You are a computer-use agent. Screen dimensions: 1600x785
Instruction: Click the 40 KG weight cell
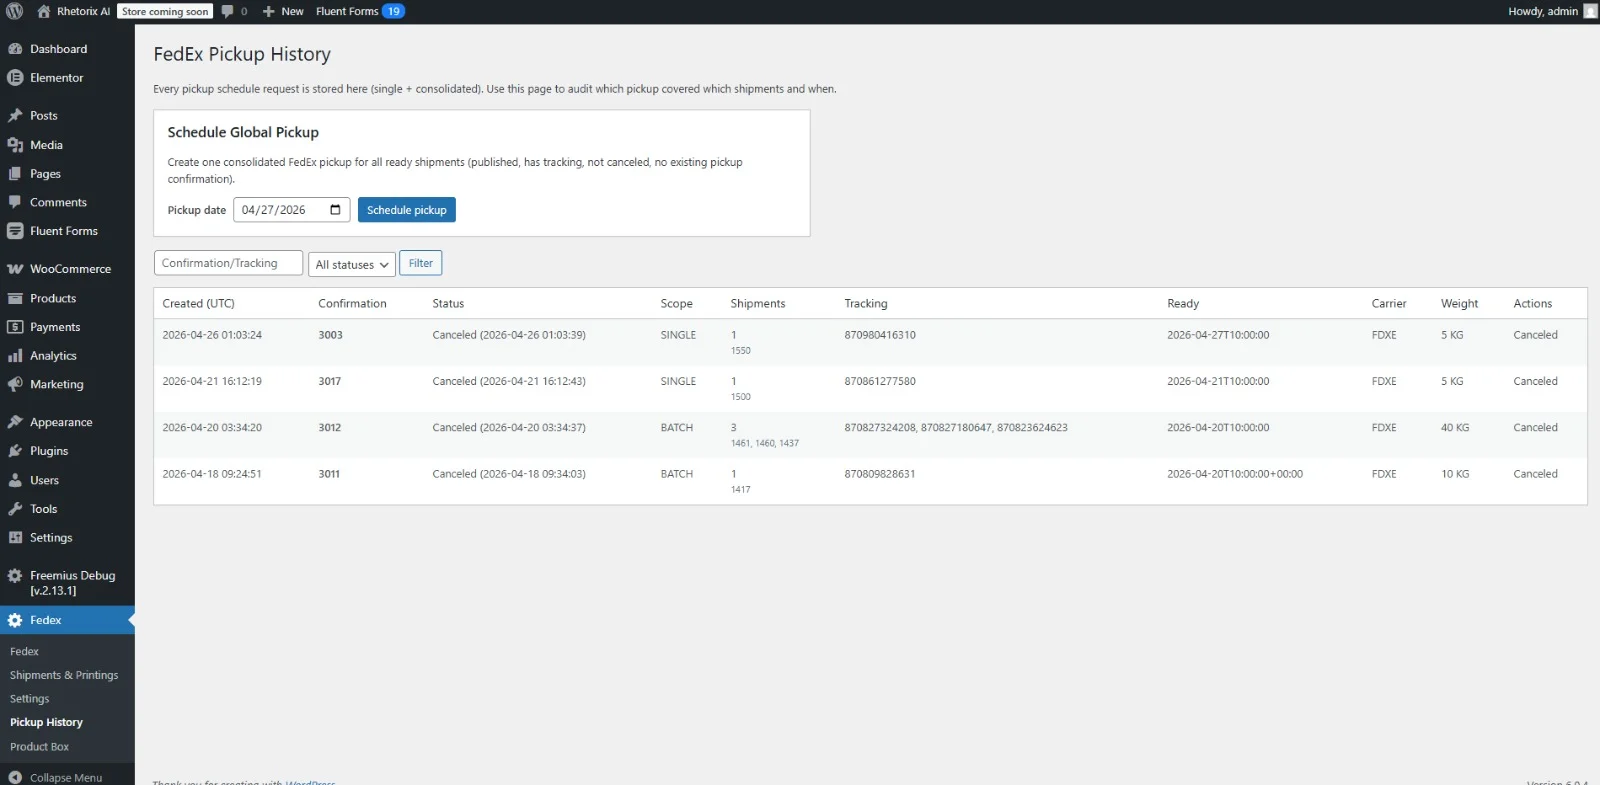pyautogui.click(x=1455, y=427)
